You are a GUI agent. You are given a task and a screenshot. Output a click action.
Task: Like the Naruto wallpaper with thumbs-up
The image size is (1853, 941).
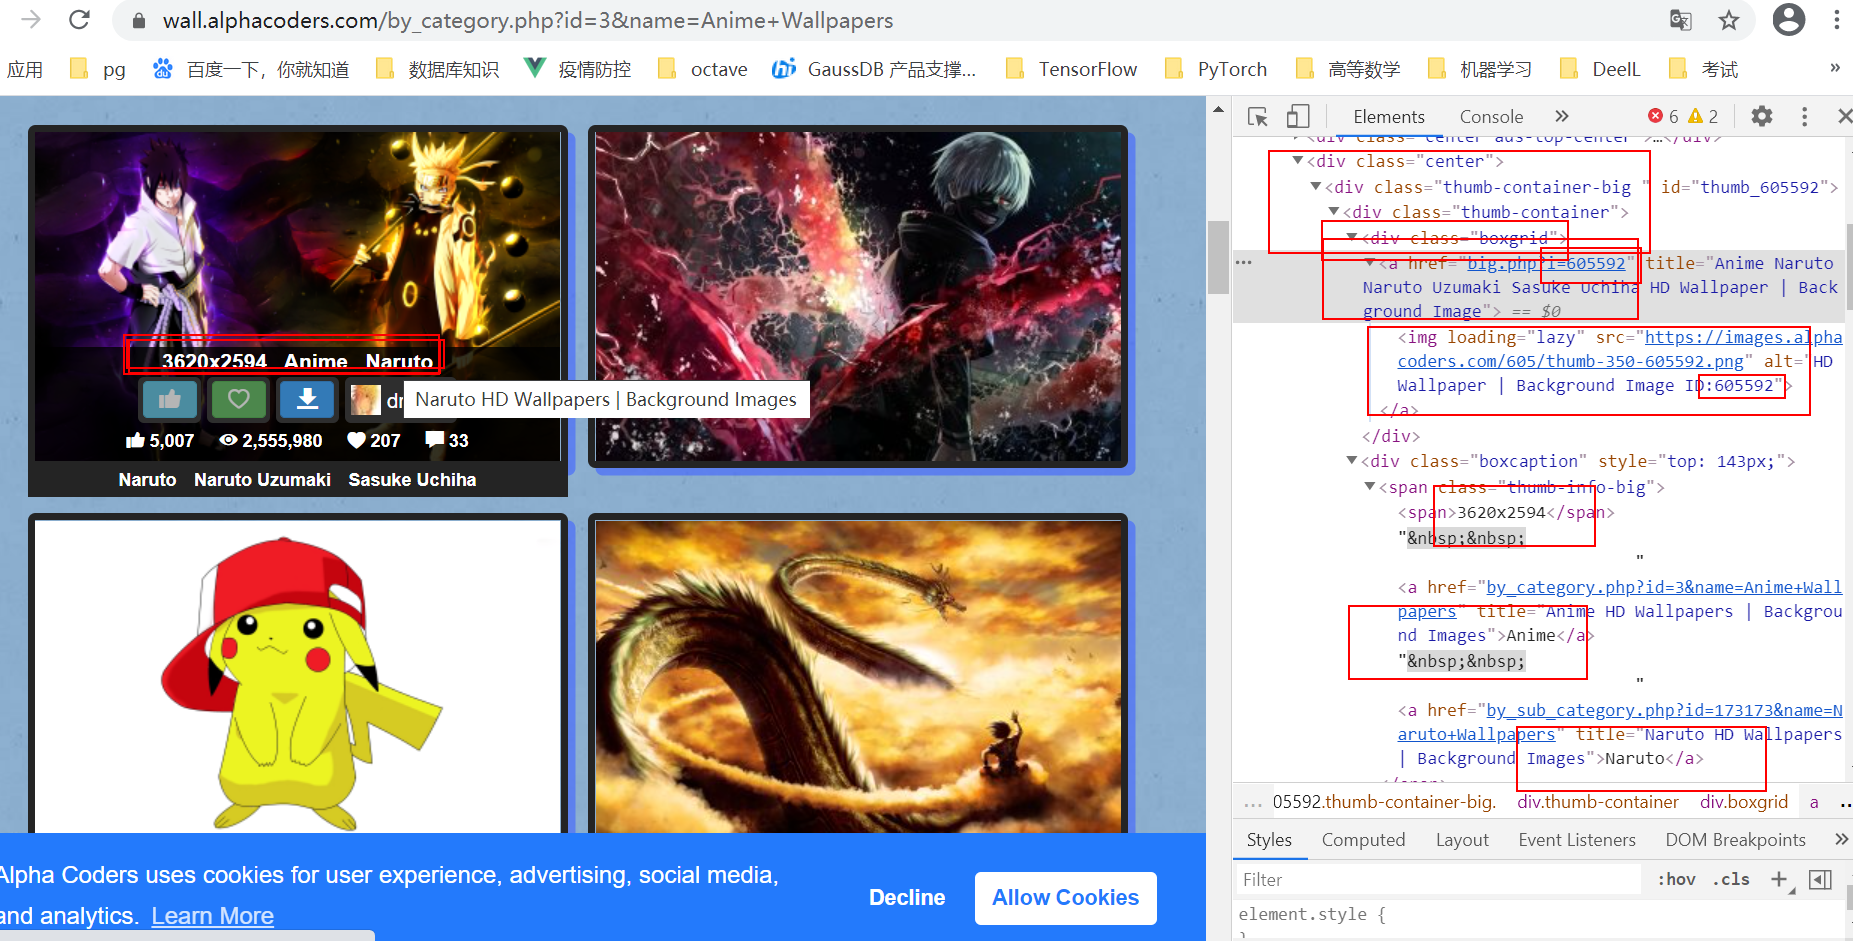point(170,400)
